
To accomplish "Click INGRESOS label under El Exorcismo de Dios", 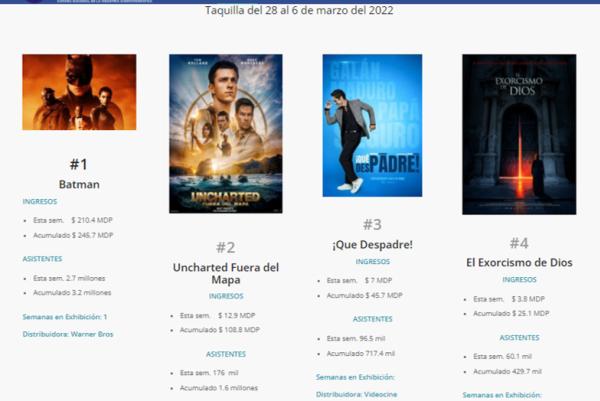I will [x=520, y=280].
